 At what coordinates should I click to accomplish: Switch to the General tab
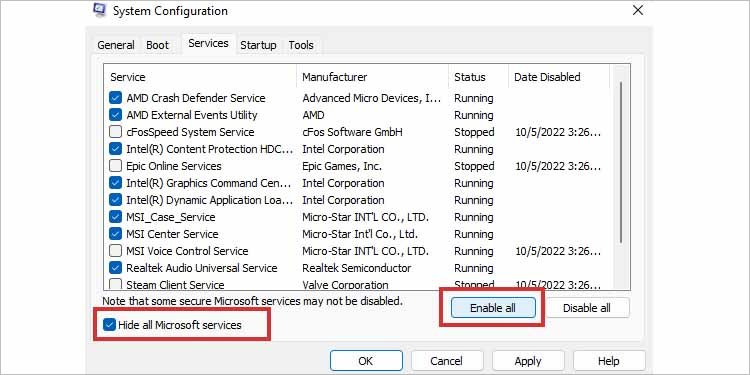[116, 45]
